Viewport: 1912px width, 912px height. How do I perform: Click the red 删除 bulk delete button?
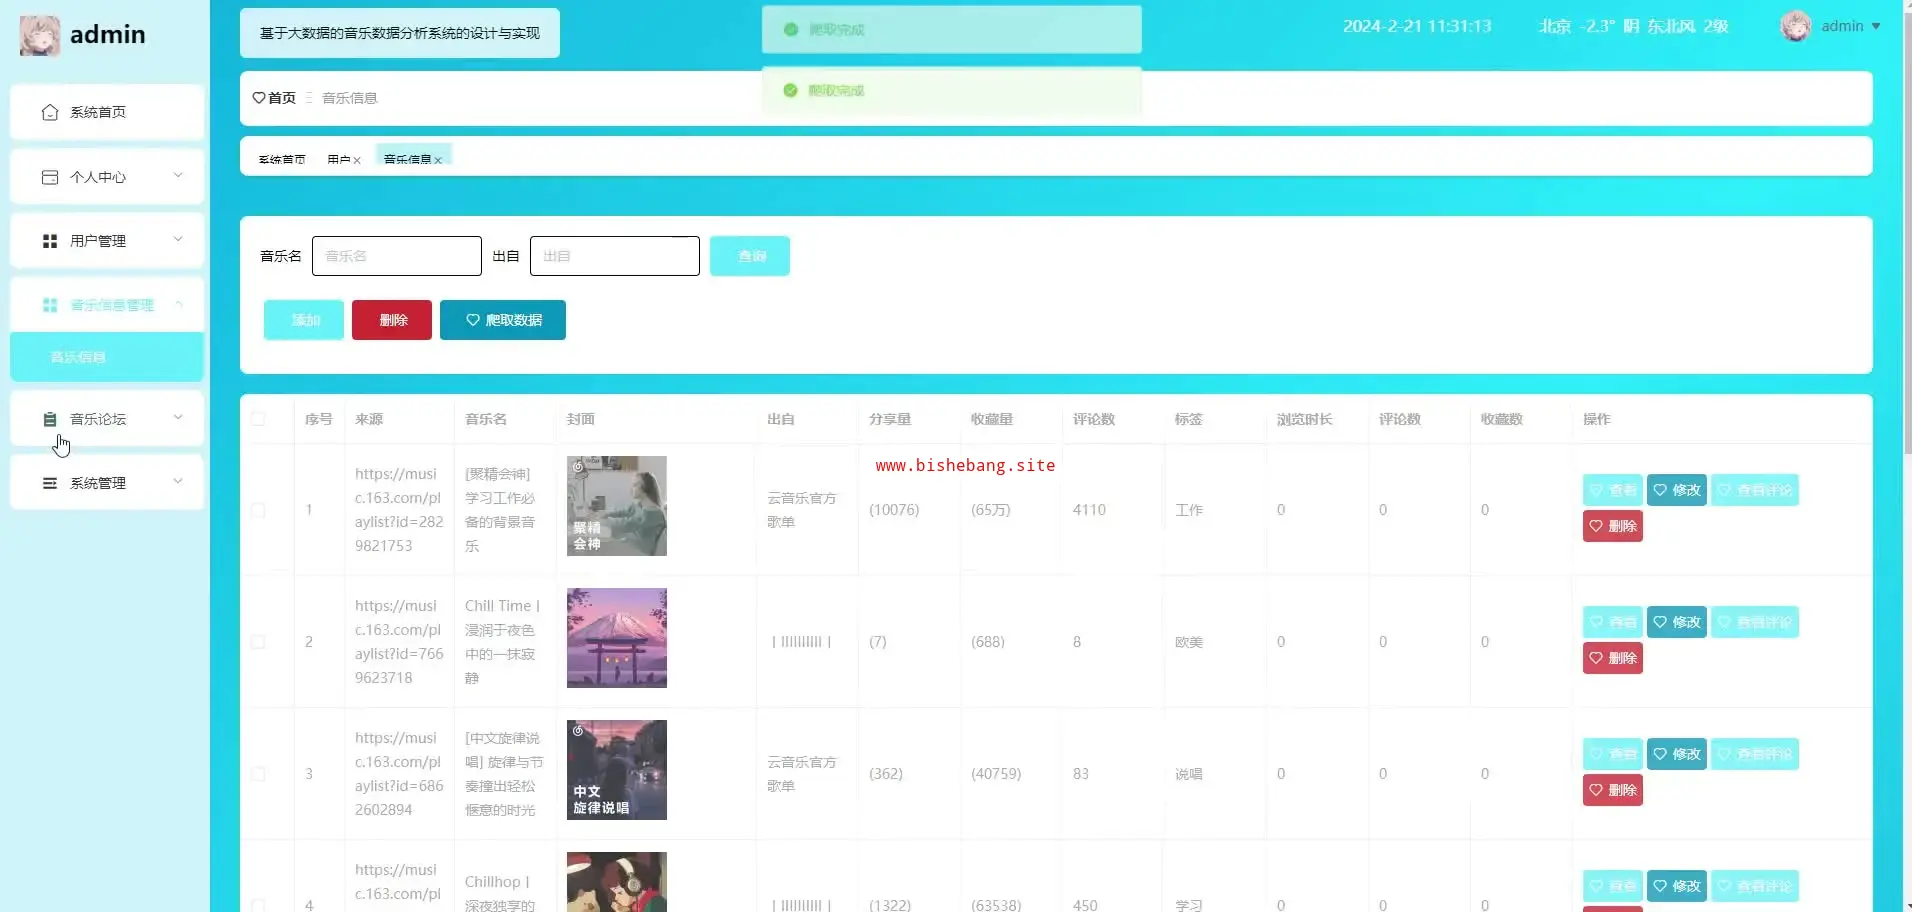tap(392, 320)
